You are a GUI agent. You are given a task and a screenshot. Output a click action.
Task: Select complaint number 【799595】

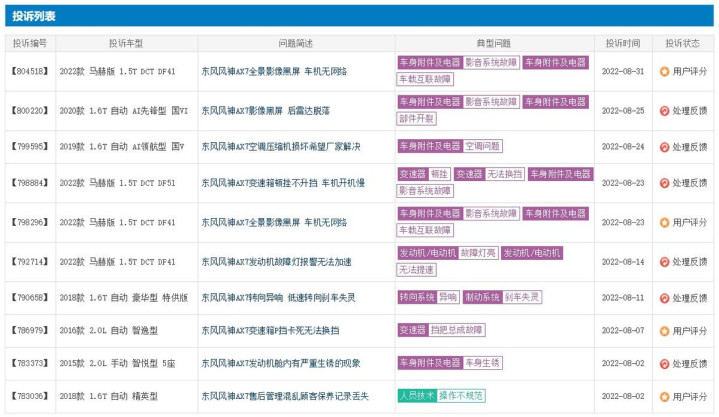[30, 147]
